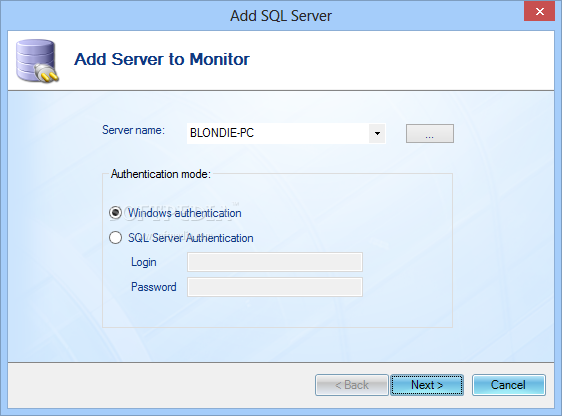Click the < Back button
The height and width of the screenshot is (416, 562).
[x=352, y=385]
